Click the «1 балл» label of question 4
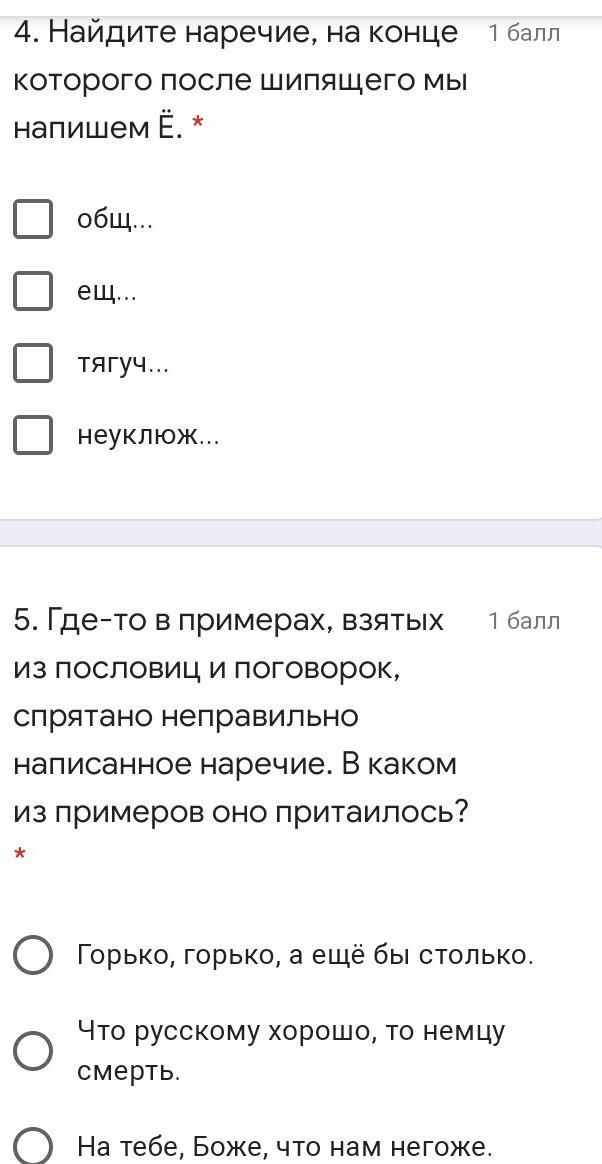The width and height of the screenshot is (602, 1164). pyautogui.click(x=524, y=34)
